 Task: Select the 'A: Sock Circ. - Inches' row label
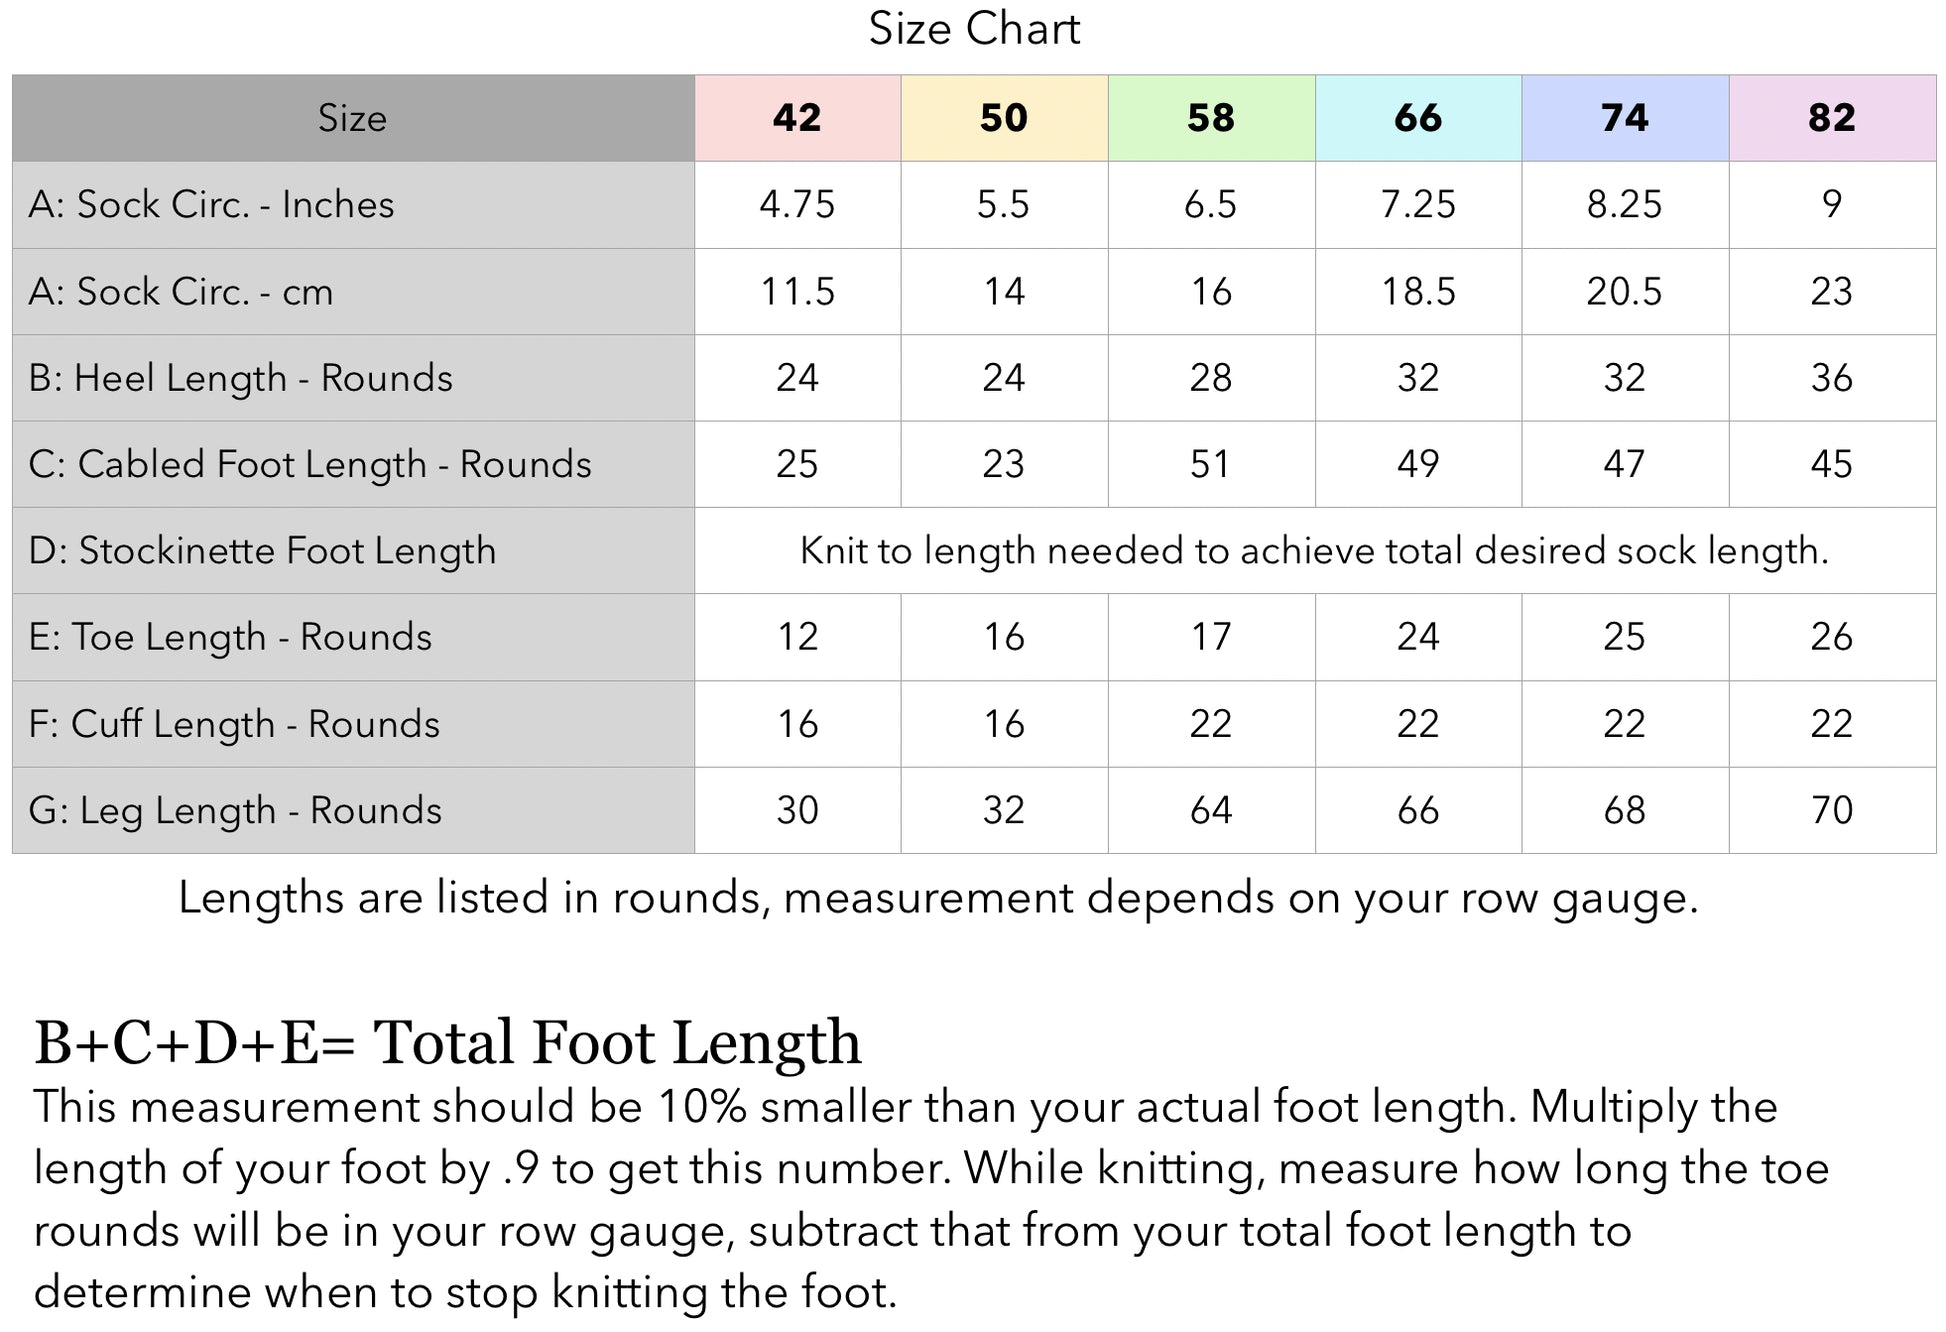pyautogui.click(x=212, y=204)
